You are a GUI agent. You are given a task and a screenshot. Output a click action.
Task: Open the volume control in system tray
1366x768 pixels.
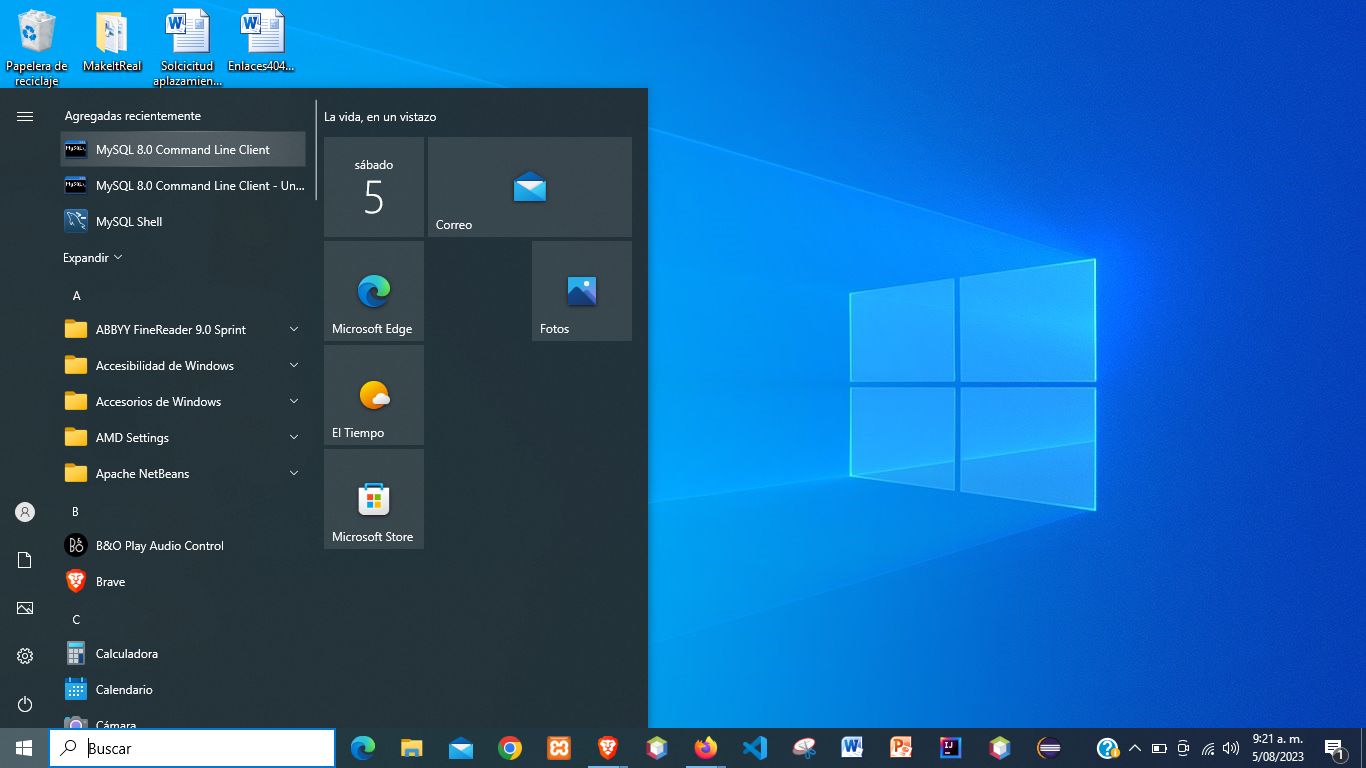click(1231, 748)
